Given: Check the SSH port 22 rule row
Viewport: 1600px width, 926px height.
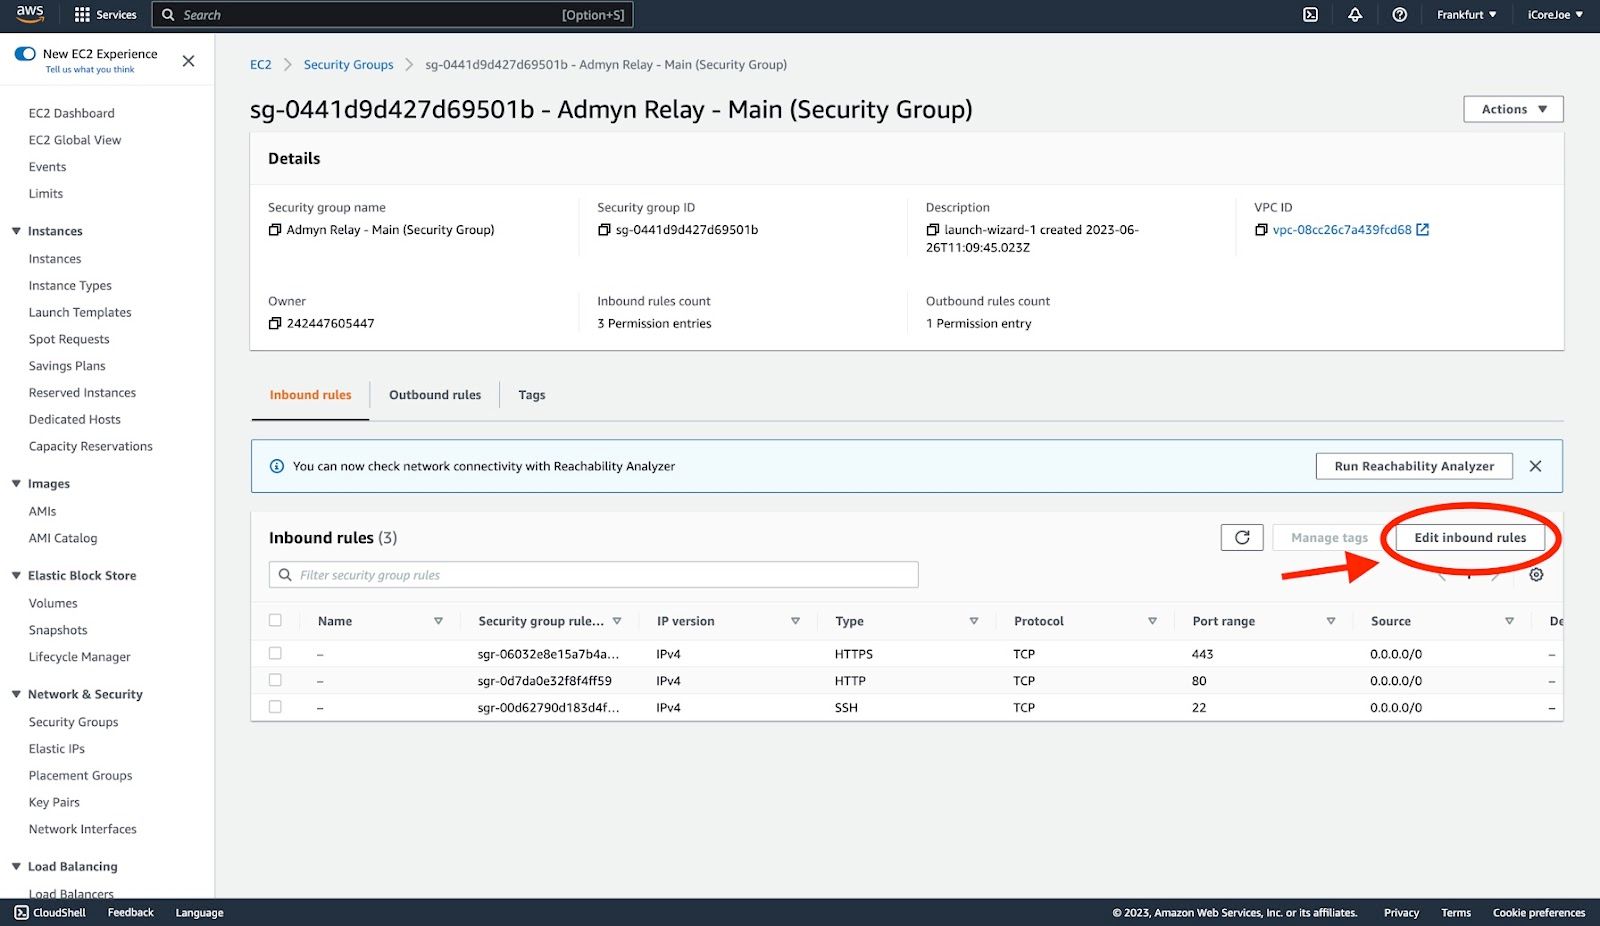Looking at the screenshot, I should [275, 708].
